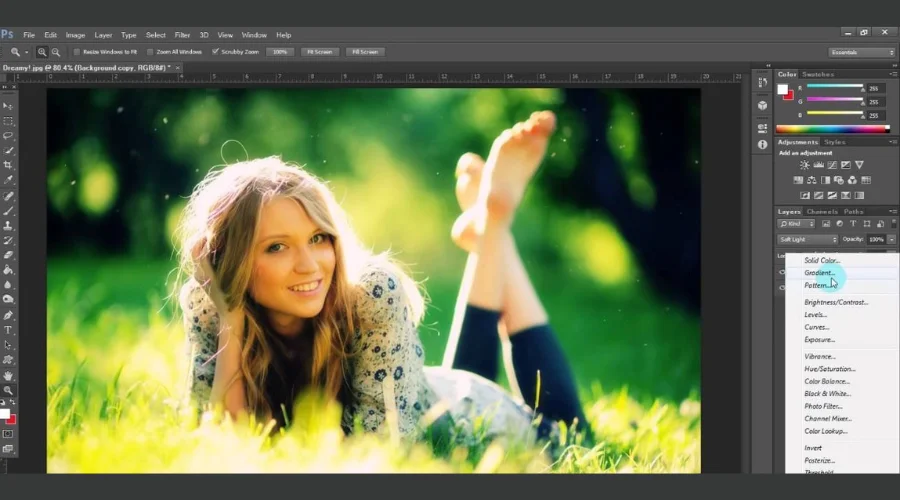Open the Filter menu
The height and width of the screenshot is (500, 900).
point(182,35)
